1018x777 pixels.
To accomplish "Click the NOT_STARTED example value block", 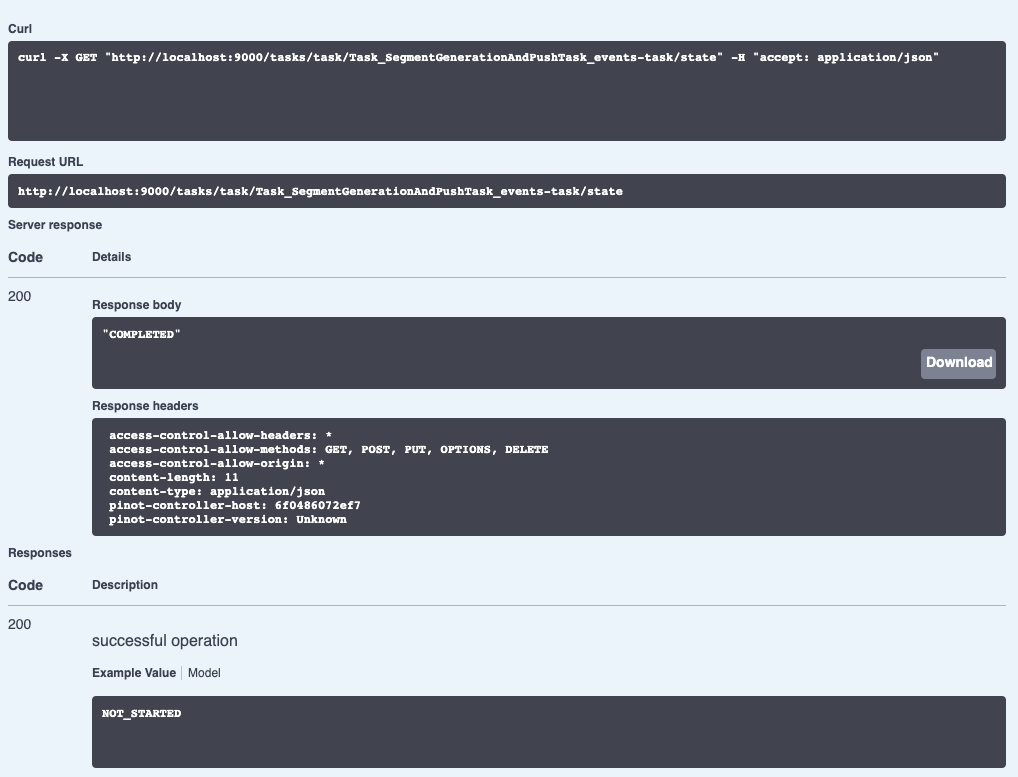I will [x=141, y=713].
